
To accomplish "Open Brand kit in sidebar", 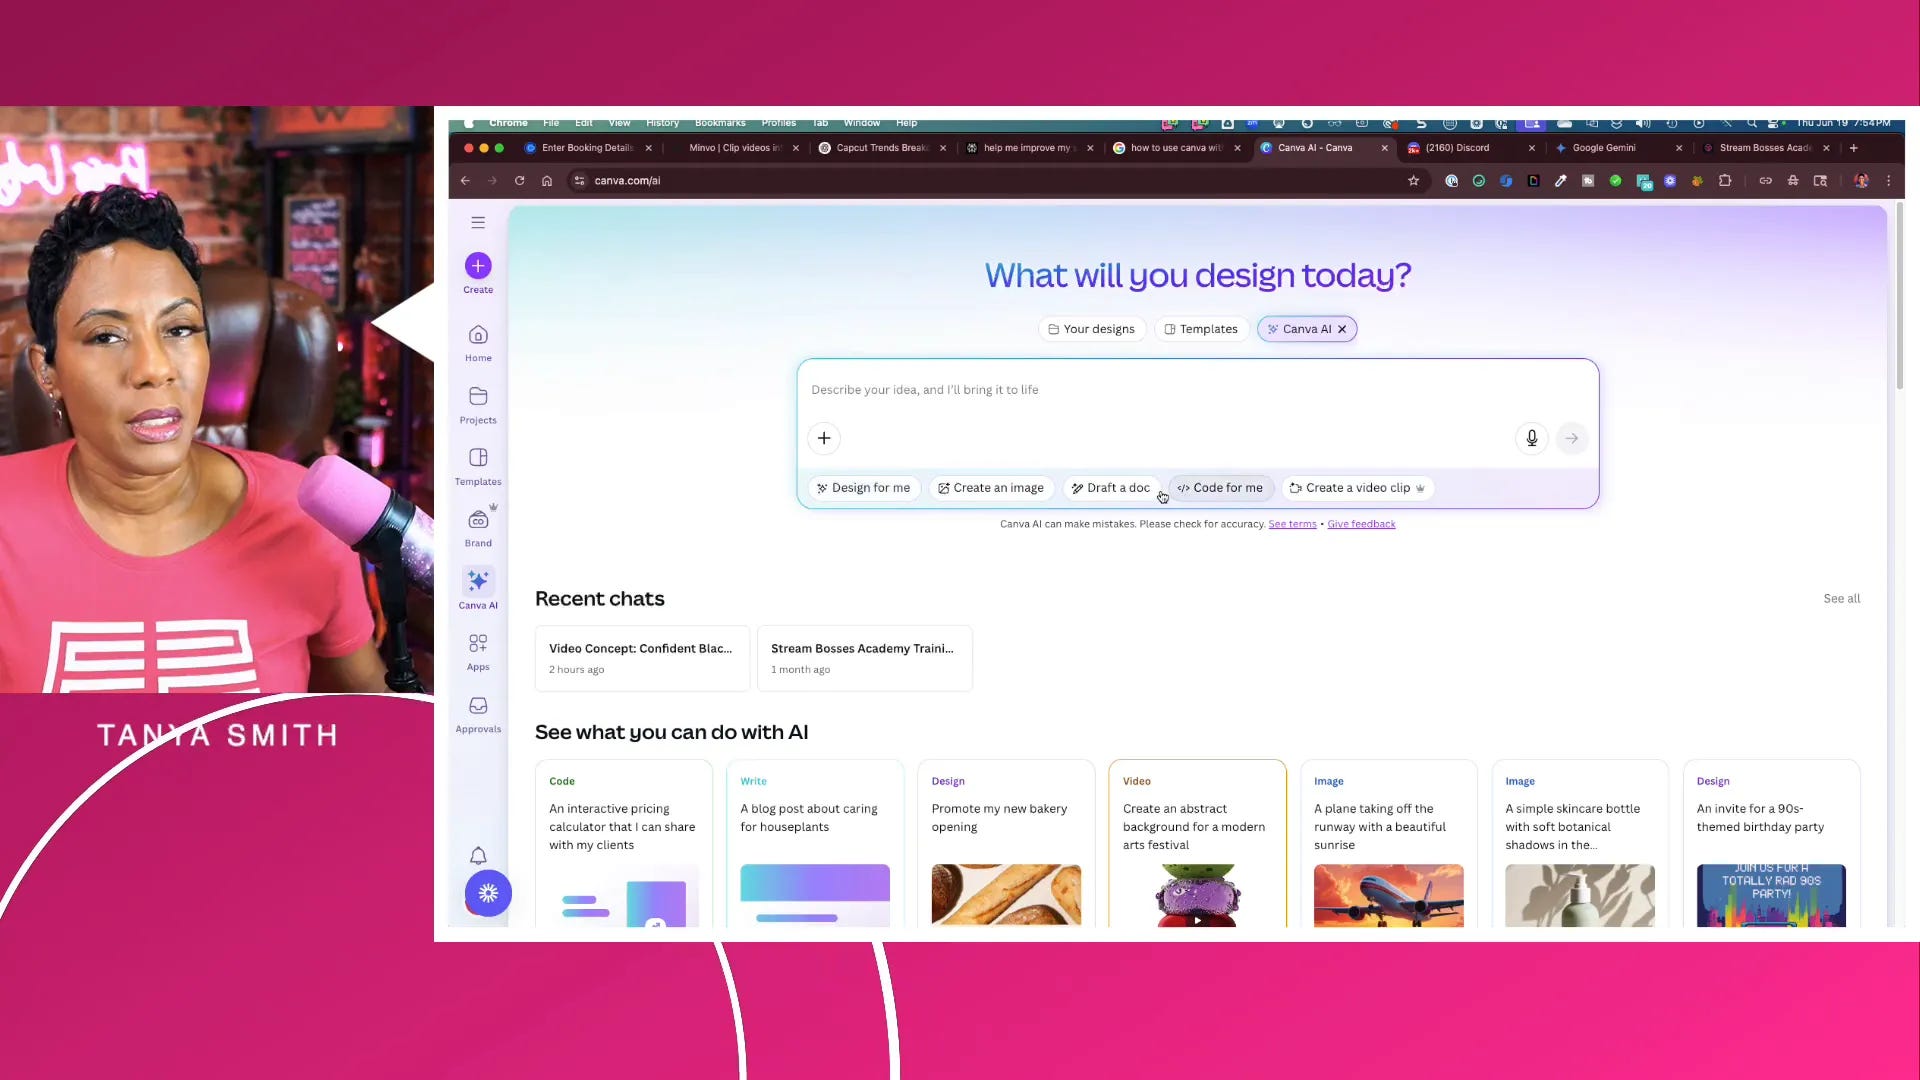I will pyautogui.click(x=478, y=528).
